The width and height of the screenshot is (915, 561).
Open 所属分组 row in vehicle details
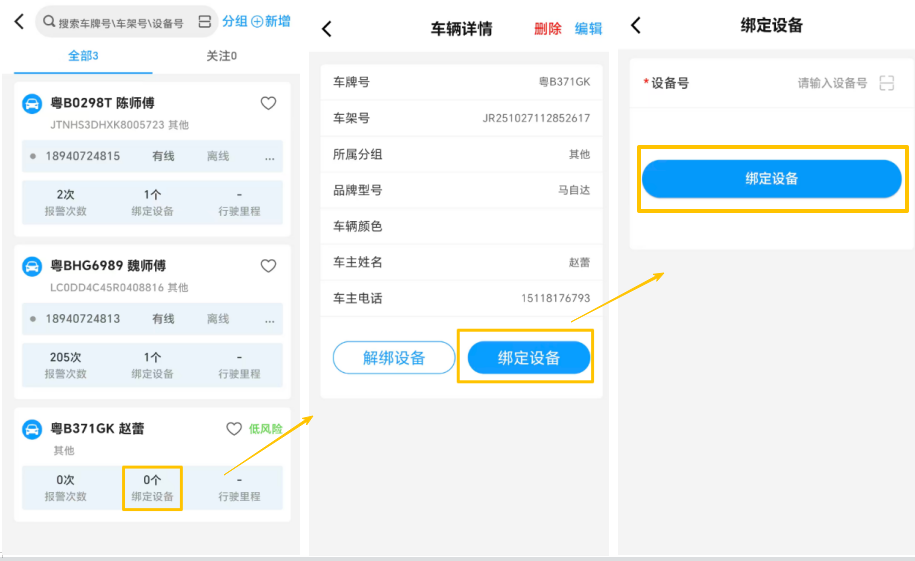click(x=461, y=154)
